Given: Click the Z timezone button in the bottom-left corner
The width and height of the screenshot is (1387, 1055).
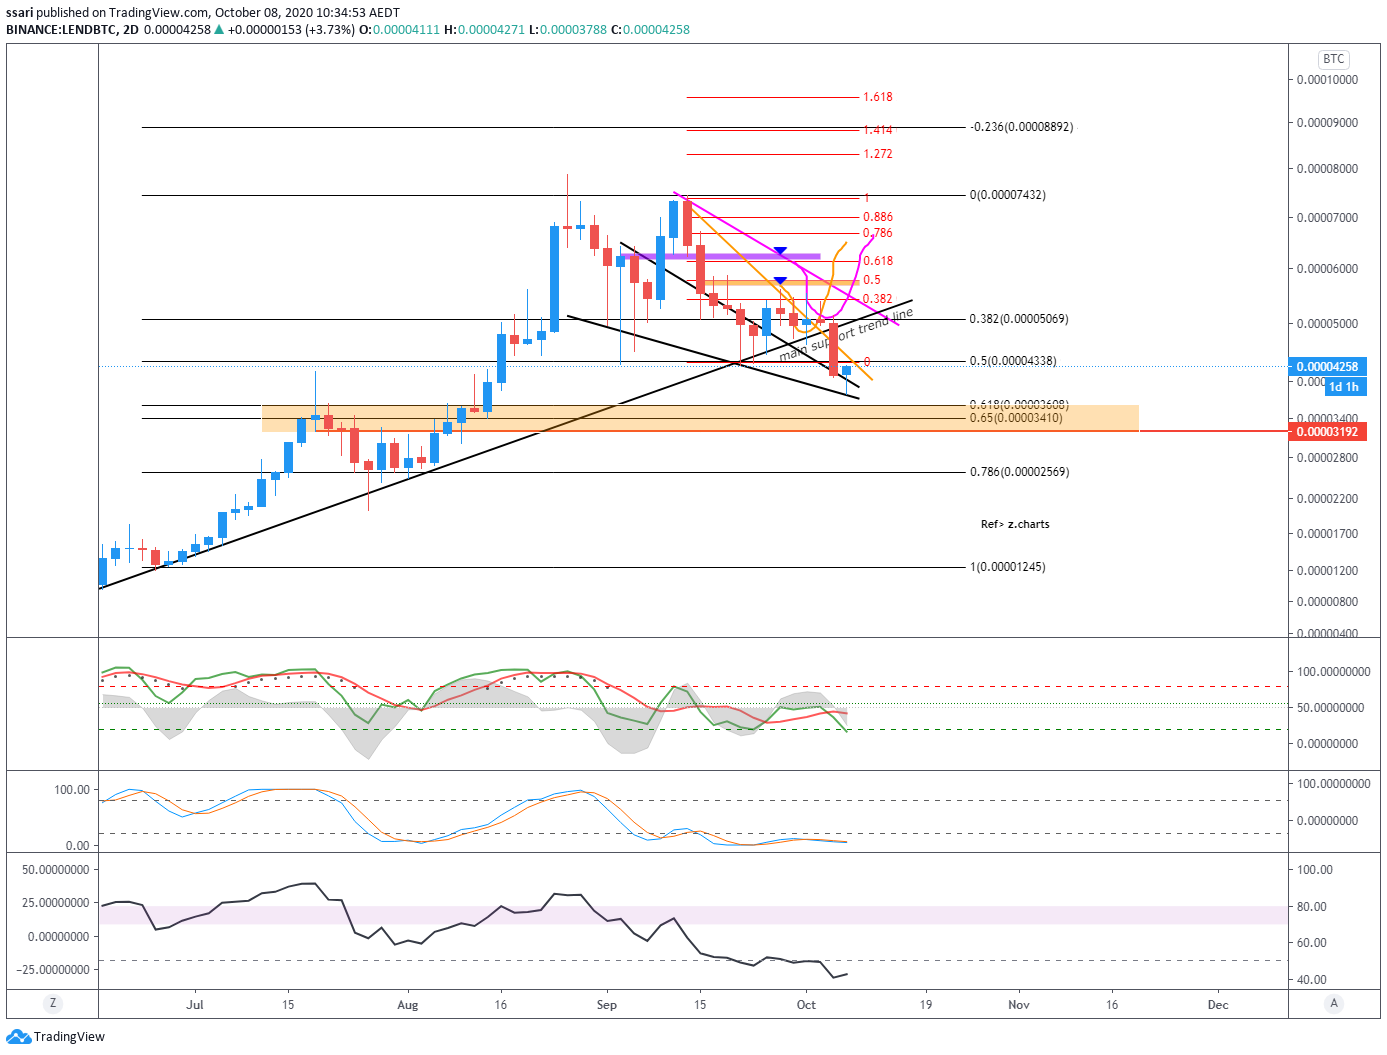Looking at the screenshot, I should pyautogui.click(x=53, y=1003).
